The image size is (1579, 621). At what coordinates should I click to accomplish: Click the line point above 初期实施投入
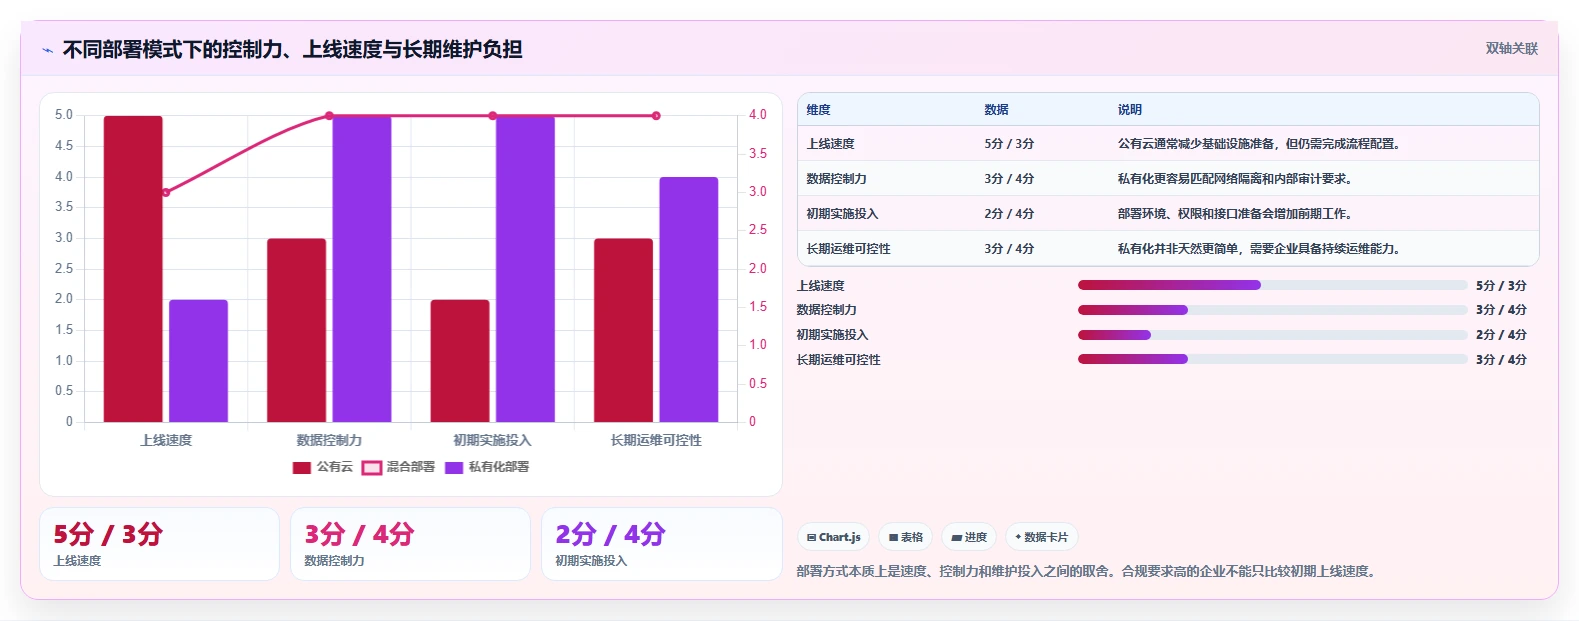493,116
